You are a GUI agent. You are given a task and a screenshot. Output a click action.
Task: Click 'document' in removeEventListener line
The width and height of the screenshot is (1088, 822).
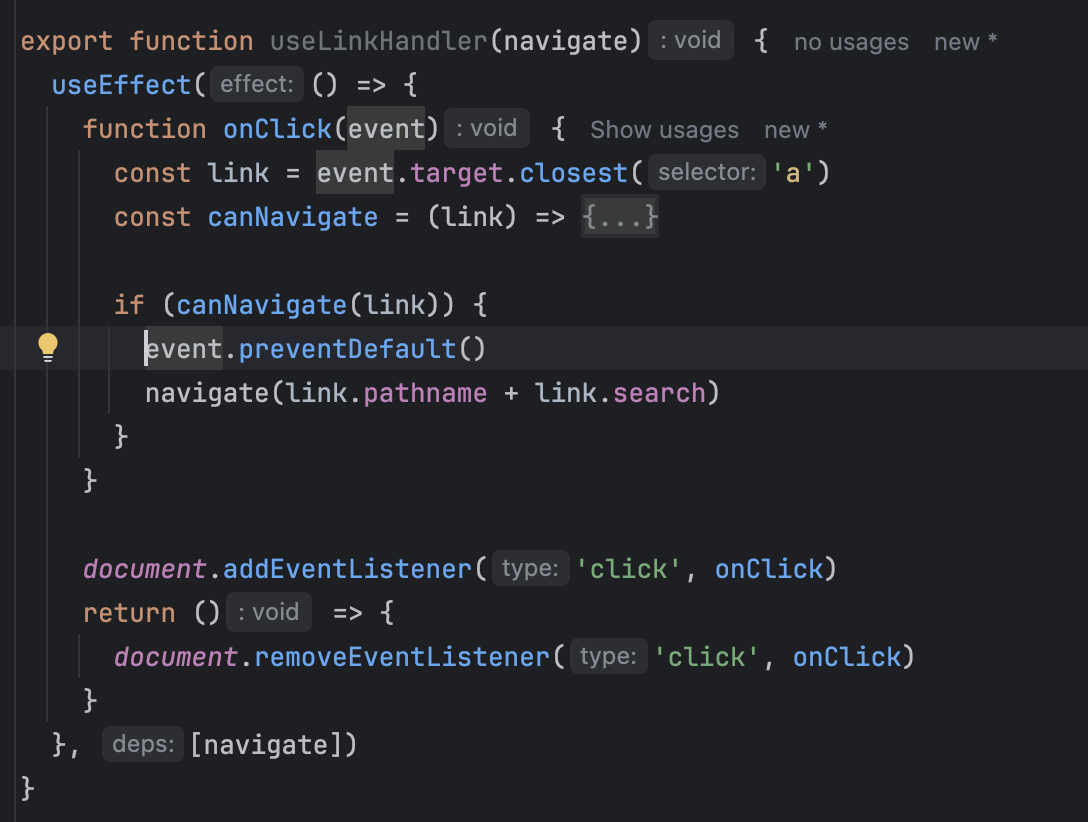point(176,658)
